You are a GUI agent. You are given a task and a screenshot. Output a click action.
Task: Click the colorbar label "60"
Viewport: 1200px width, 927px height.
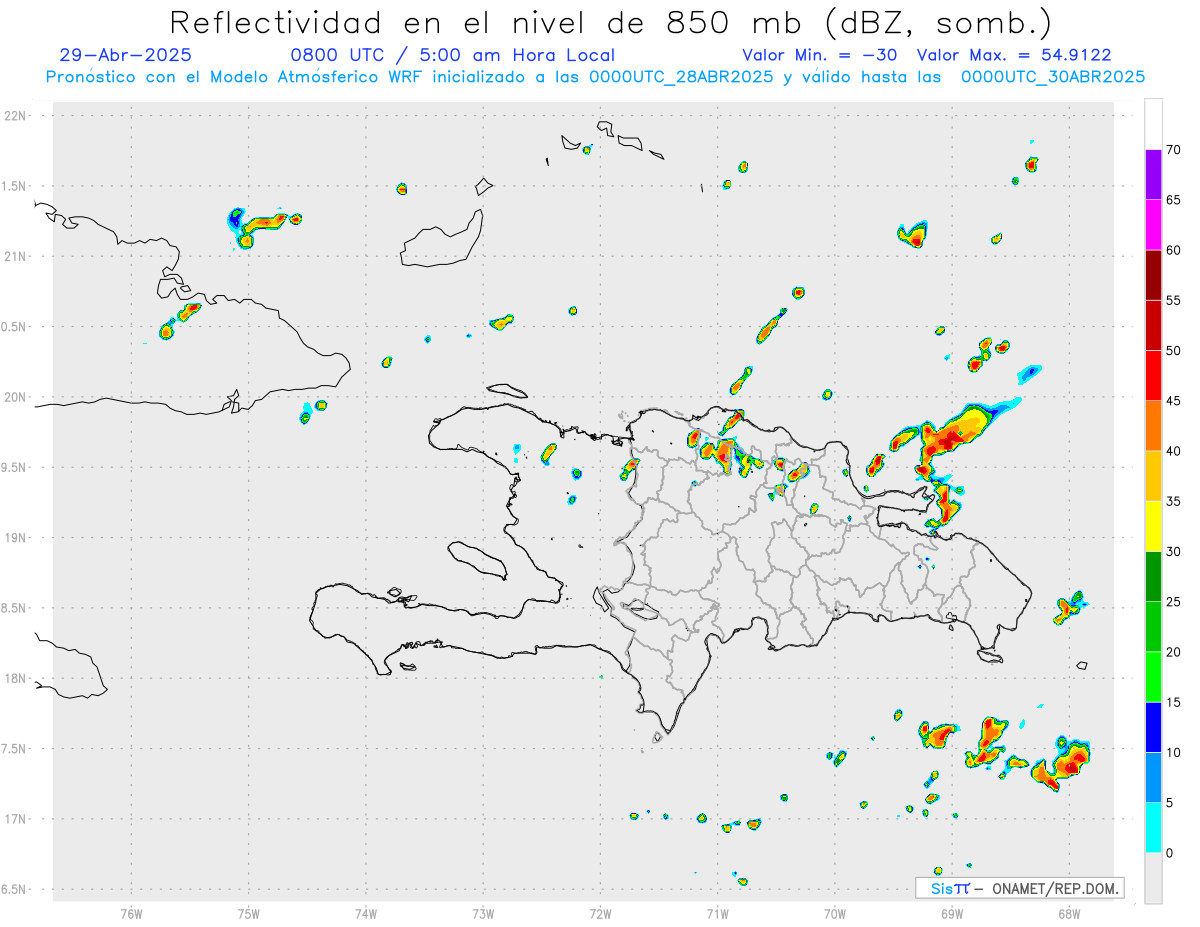(1174, 250)
